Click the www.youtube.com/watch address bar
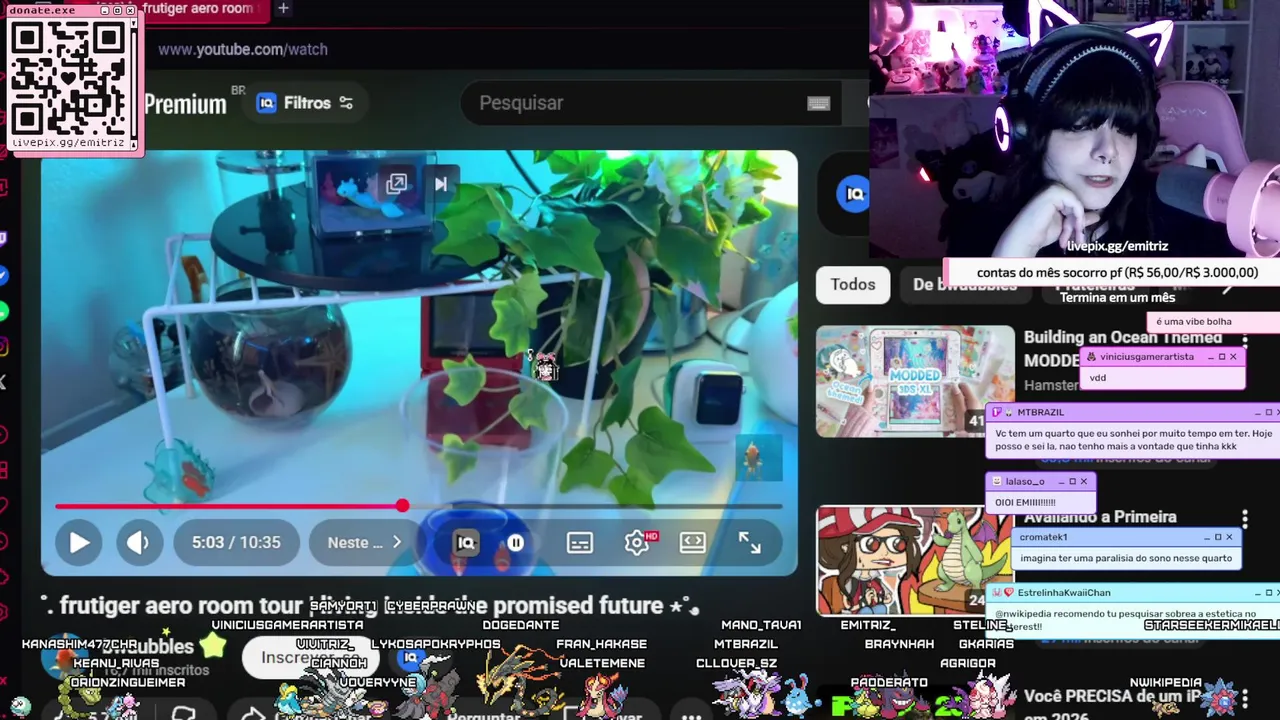Image resolution: width=1280 pixels, height=720 pixels. (x=243, y=49)
